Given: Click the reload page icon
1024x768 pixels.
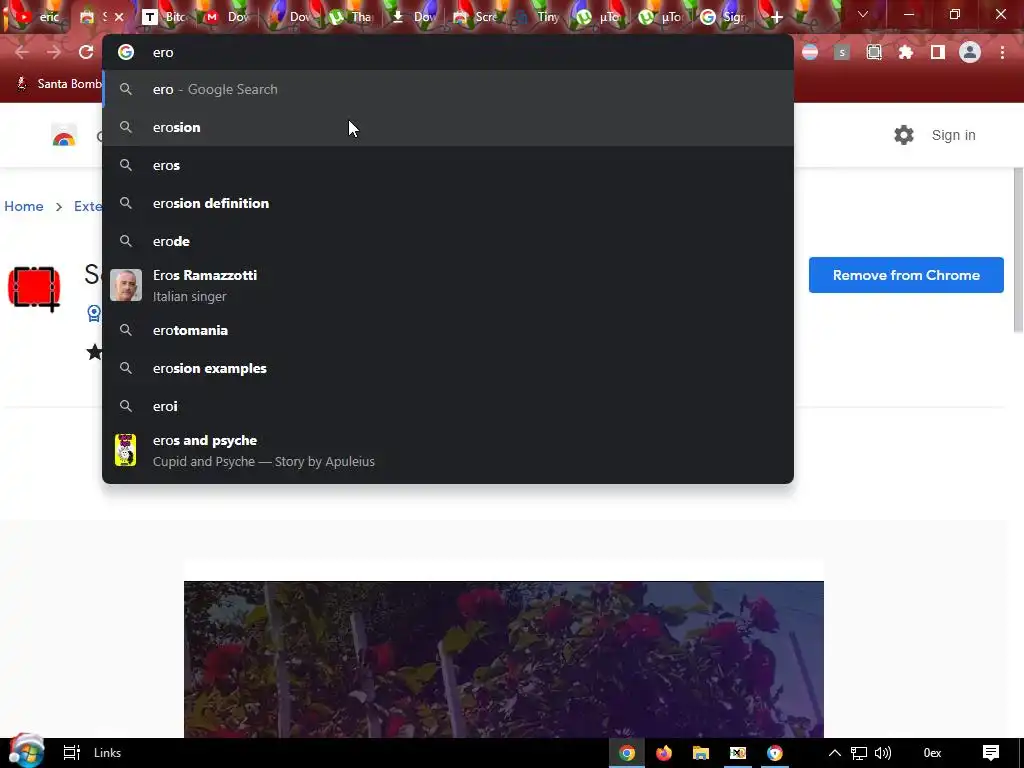Looking at the screenshot, I should click(x=86, y=52).
